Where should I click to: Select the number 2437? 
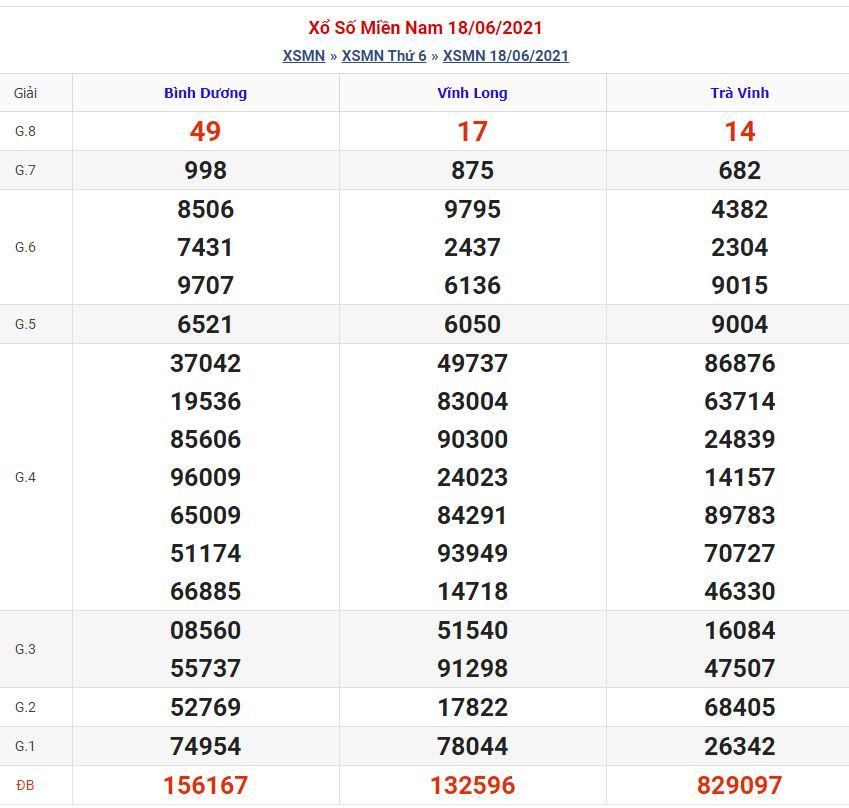pyautogui.click(x=472, y=247)
